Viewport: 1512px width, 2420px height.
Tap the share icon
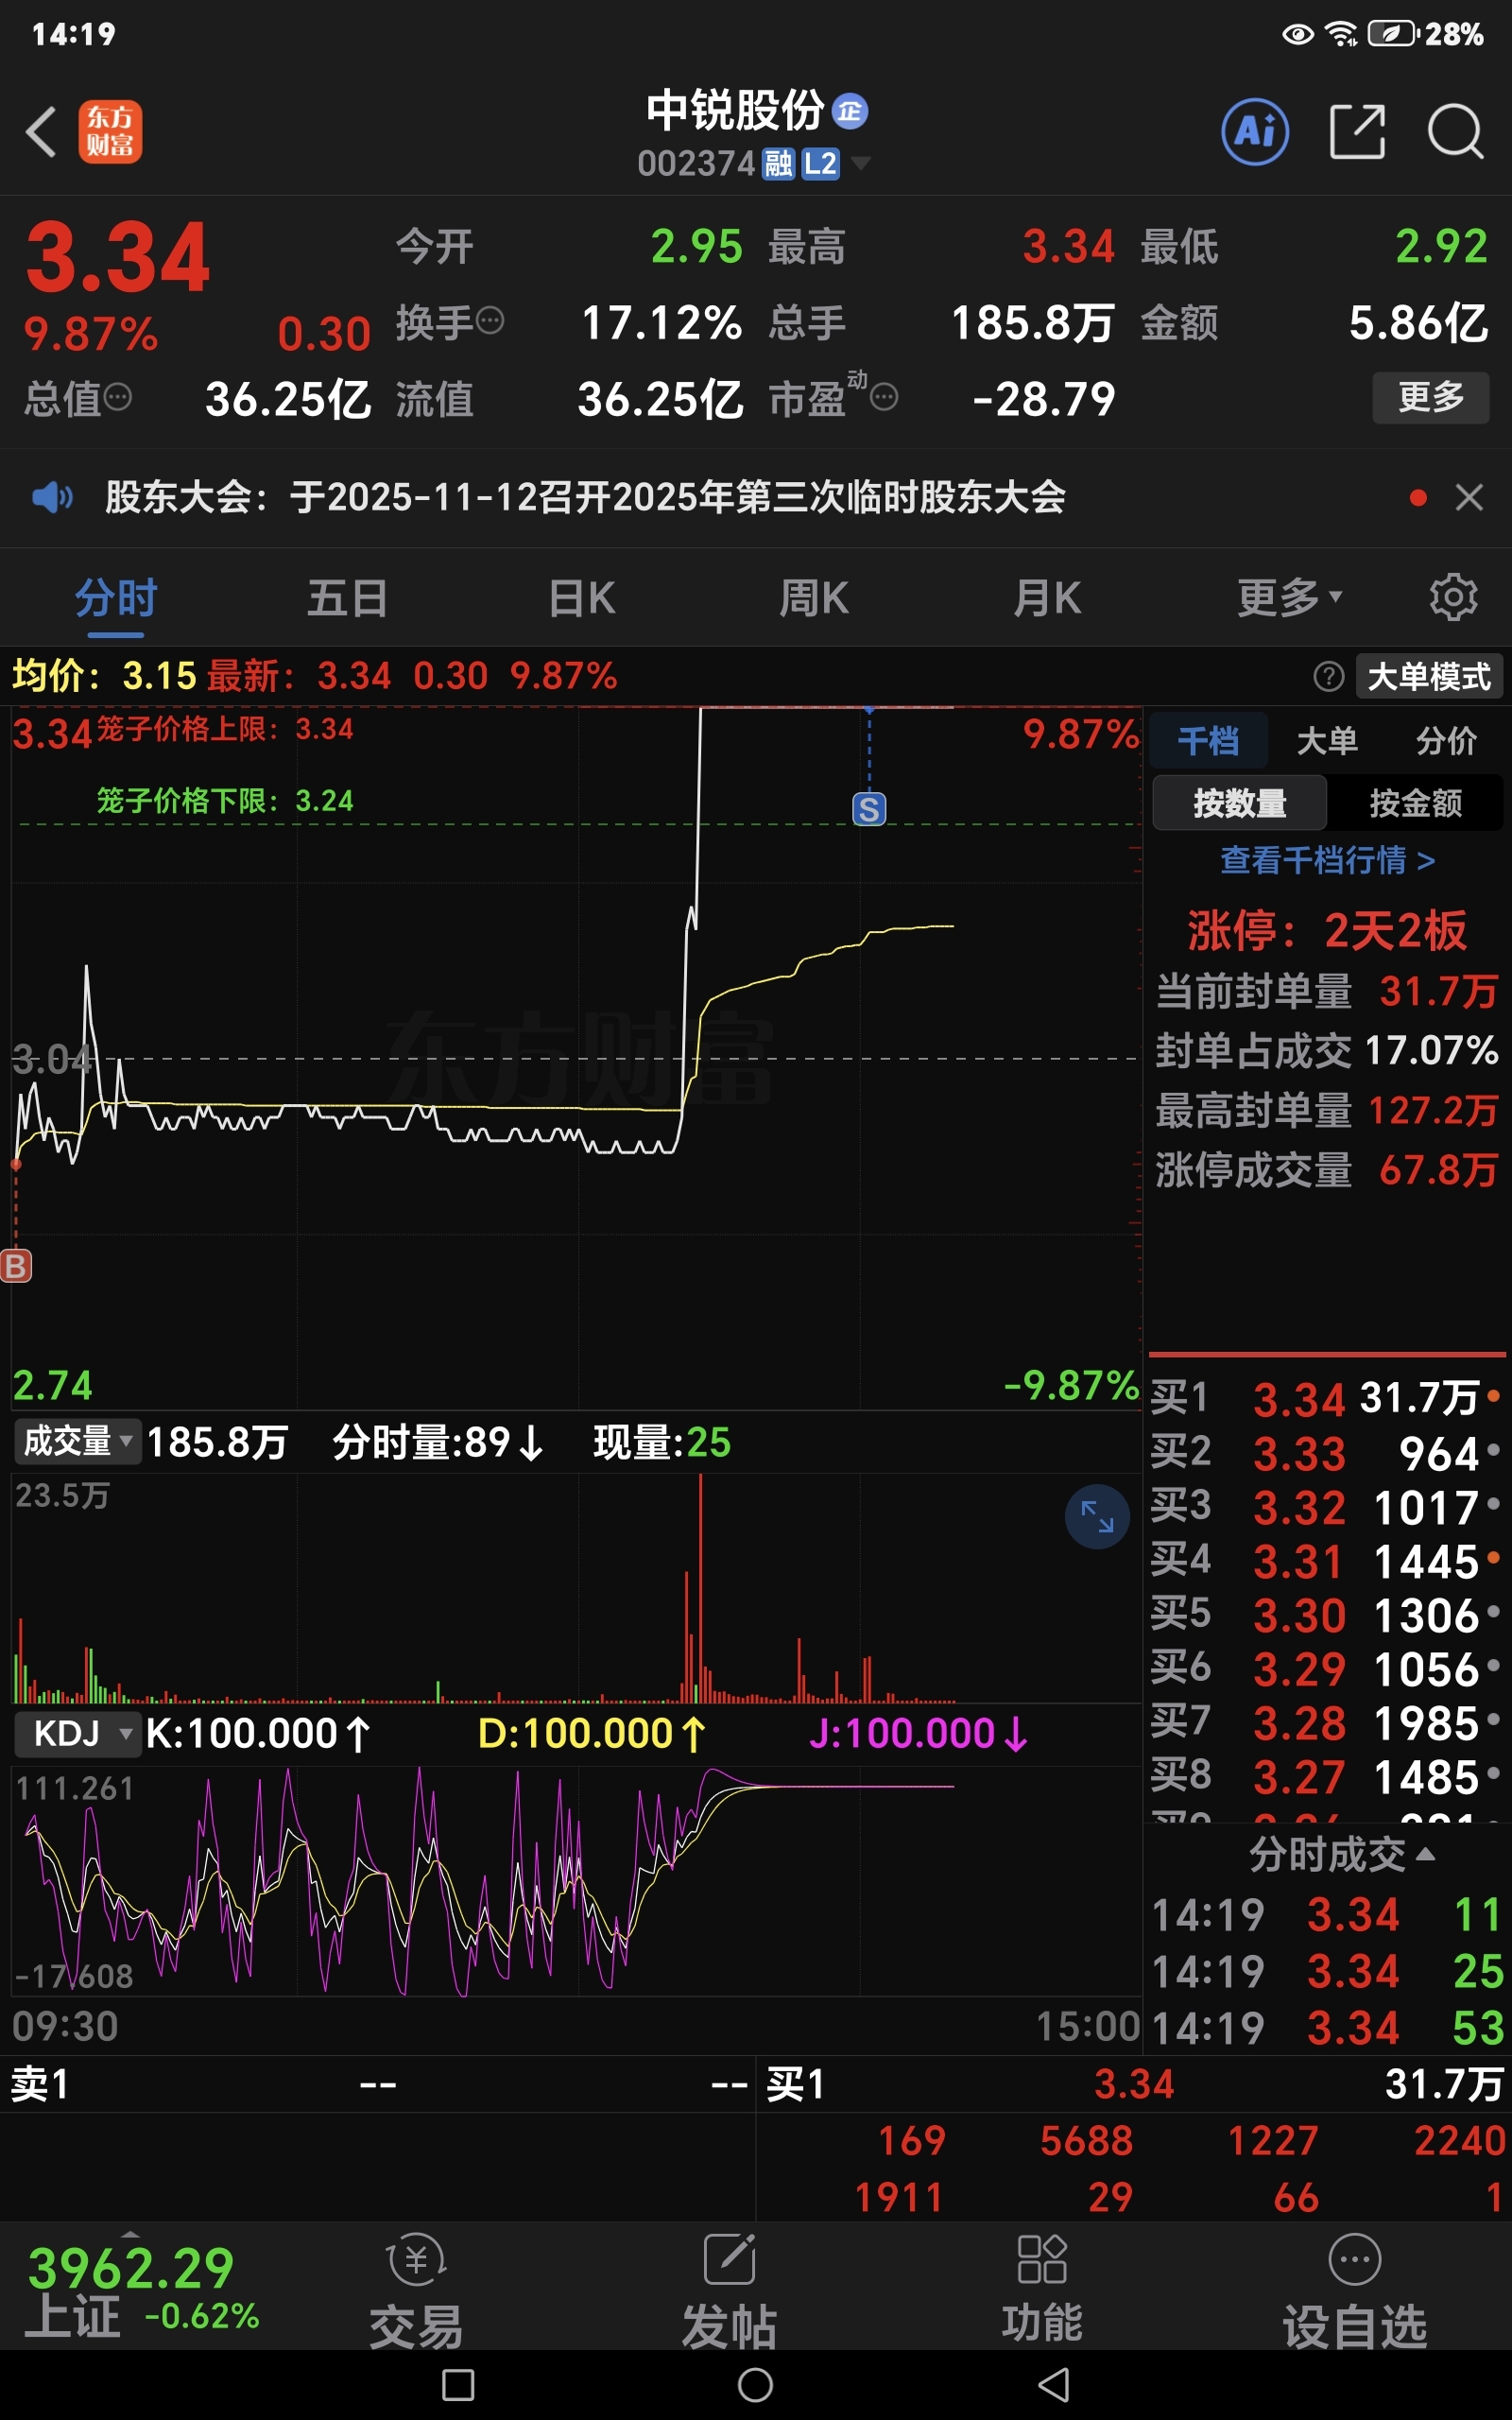pos(1357,132)
